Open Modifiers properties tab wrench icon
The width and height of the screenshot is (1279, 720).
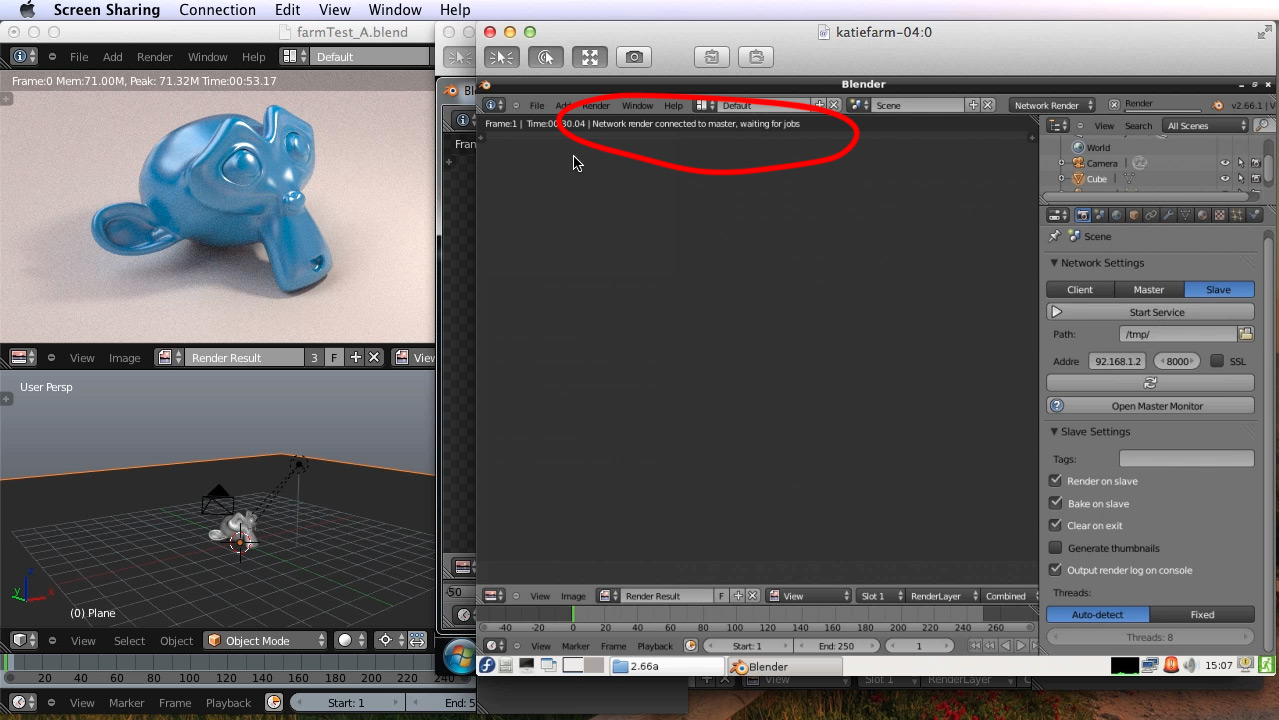[1168, 215]
